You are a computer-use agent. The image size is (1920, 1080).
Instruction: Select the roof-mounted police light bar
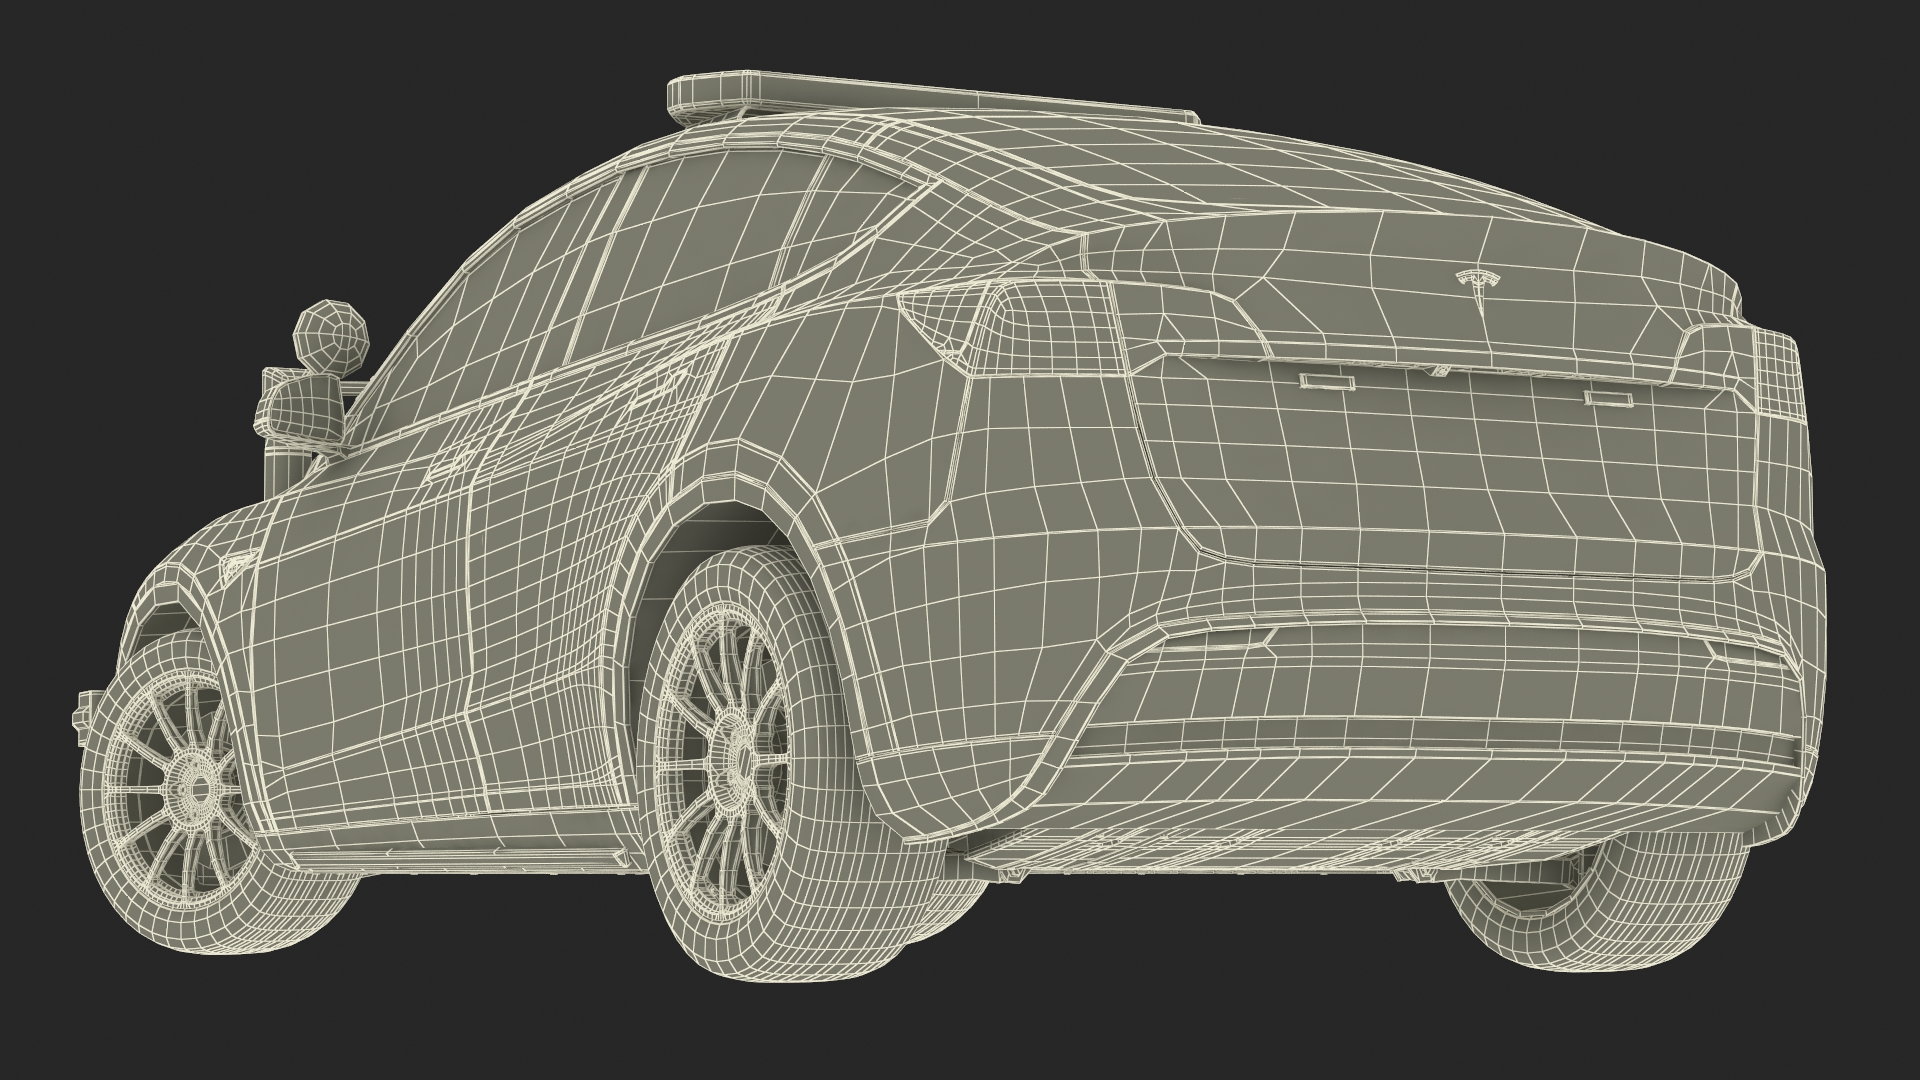click(x=933, y=98)
